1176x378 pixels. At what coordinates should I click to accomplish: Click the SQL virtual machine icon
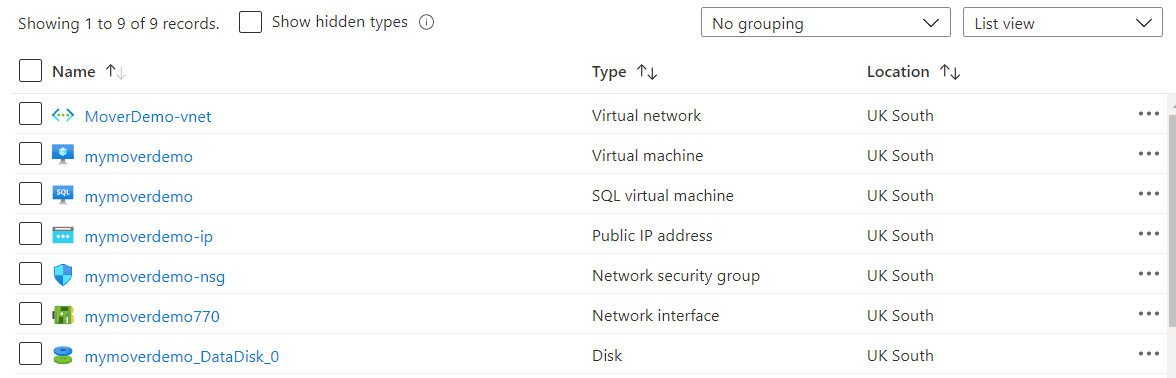coord(63,195)
